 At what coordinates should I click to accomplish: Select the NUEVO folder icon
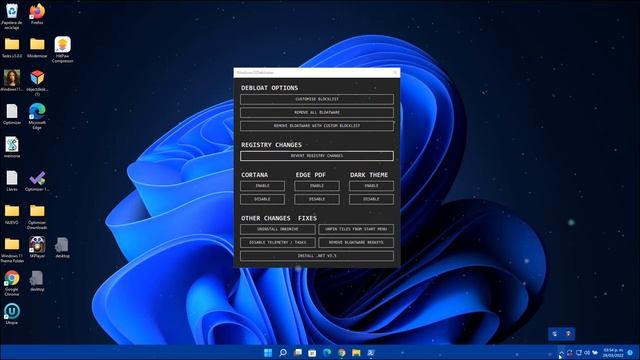coord(12,214)
